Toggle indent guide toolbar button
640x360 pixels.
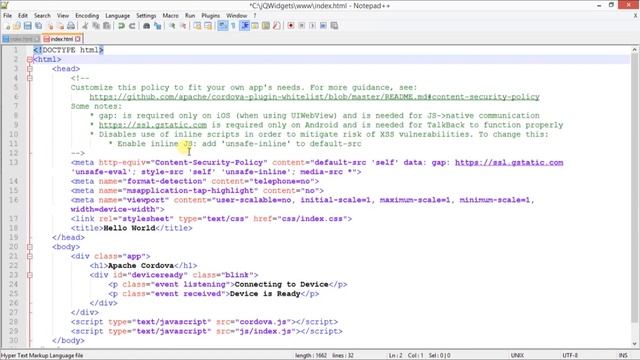click(244, 26)
